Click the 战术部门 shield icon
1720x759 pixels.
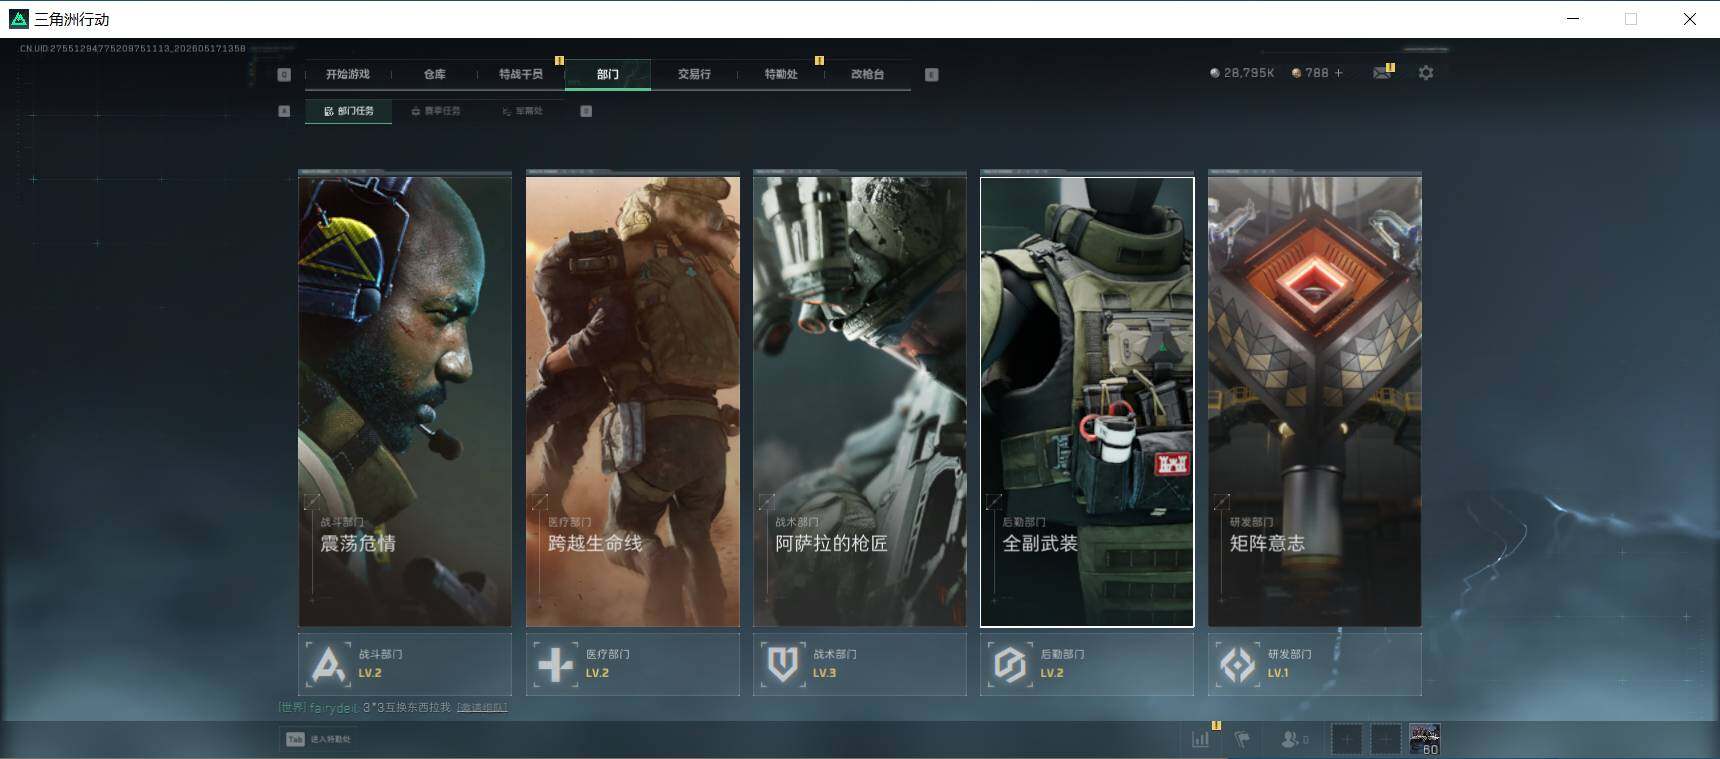point(782,664)
